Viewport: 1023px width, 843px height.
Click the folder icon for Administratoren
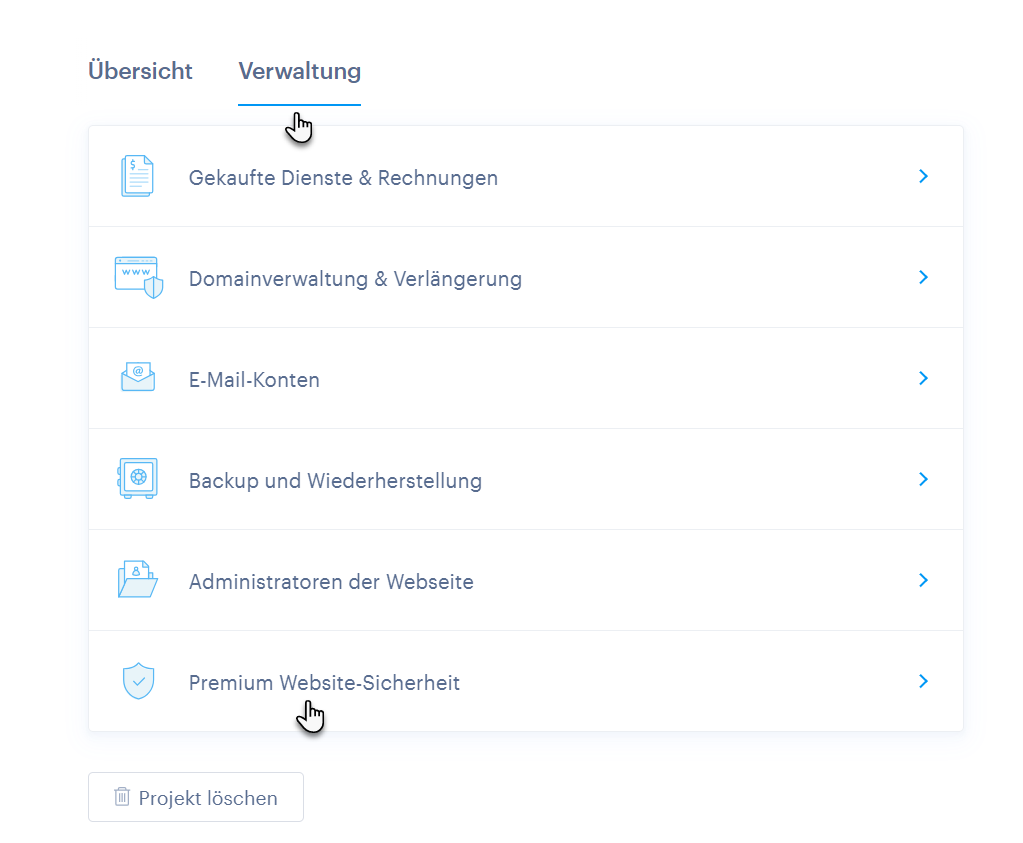tap(137, 580)
